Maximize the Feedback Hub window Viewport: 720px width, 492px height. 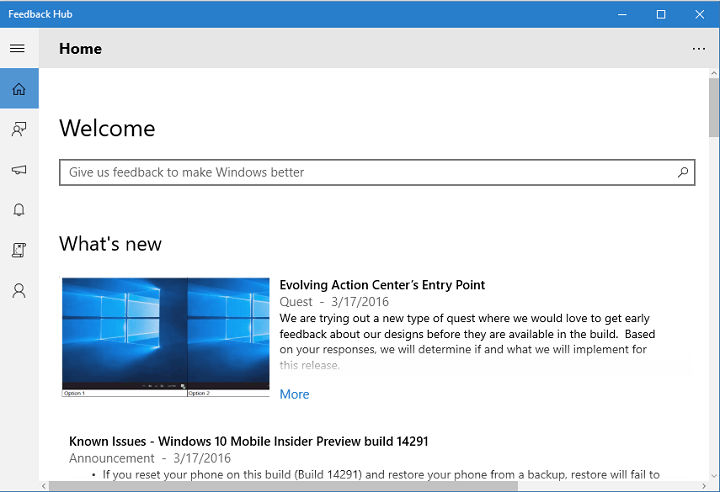click(x=661, y=14)
